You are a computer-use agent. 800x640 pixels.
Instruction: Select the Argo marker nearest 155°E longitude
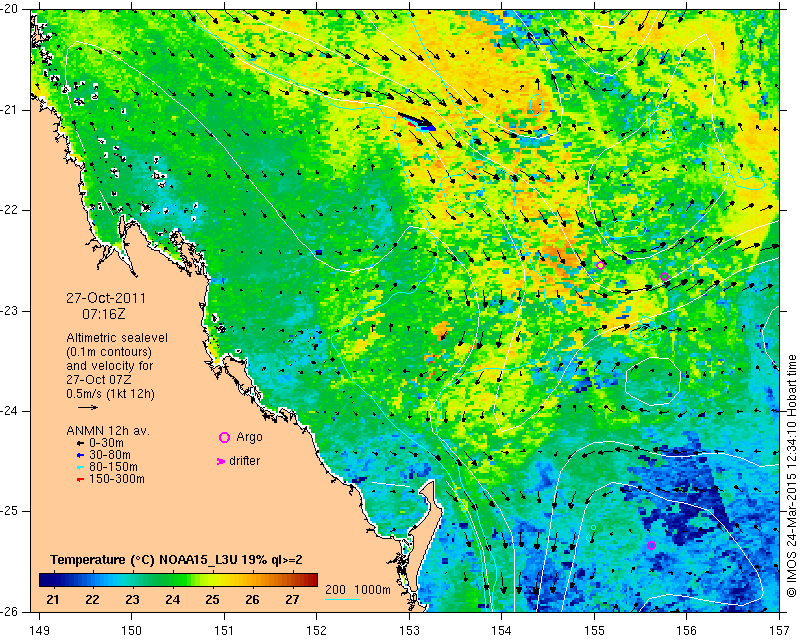click(601, 265)
